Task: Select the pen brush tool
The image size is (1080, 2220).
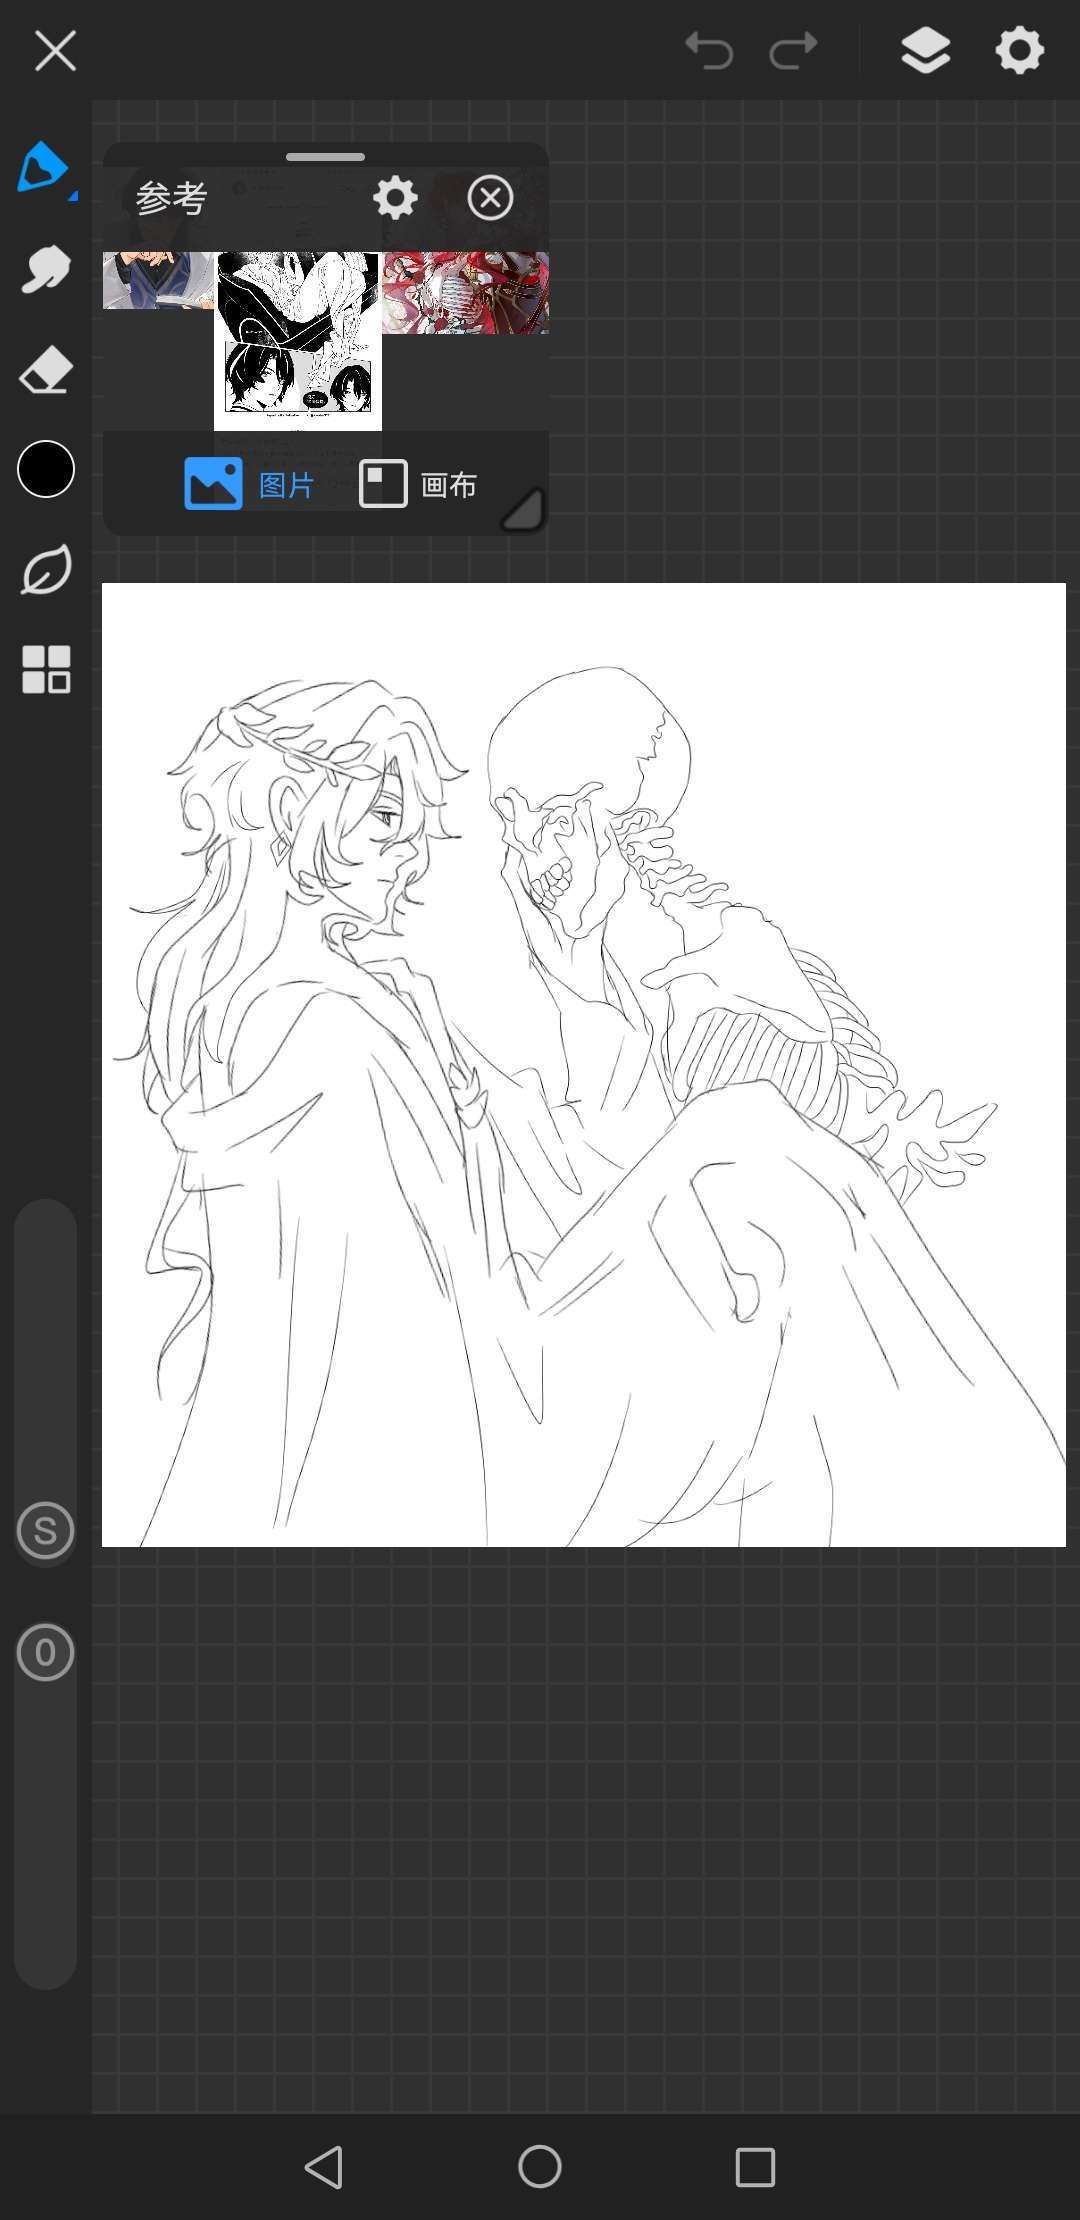Action: click(x=43, y=167)
